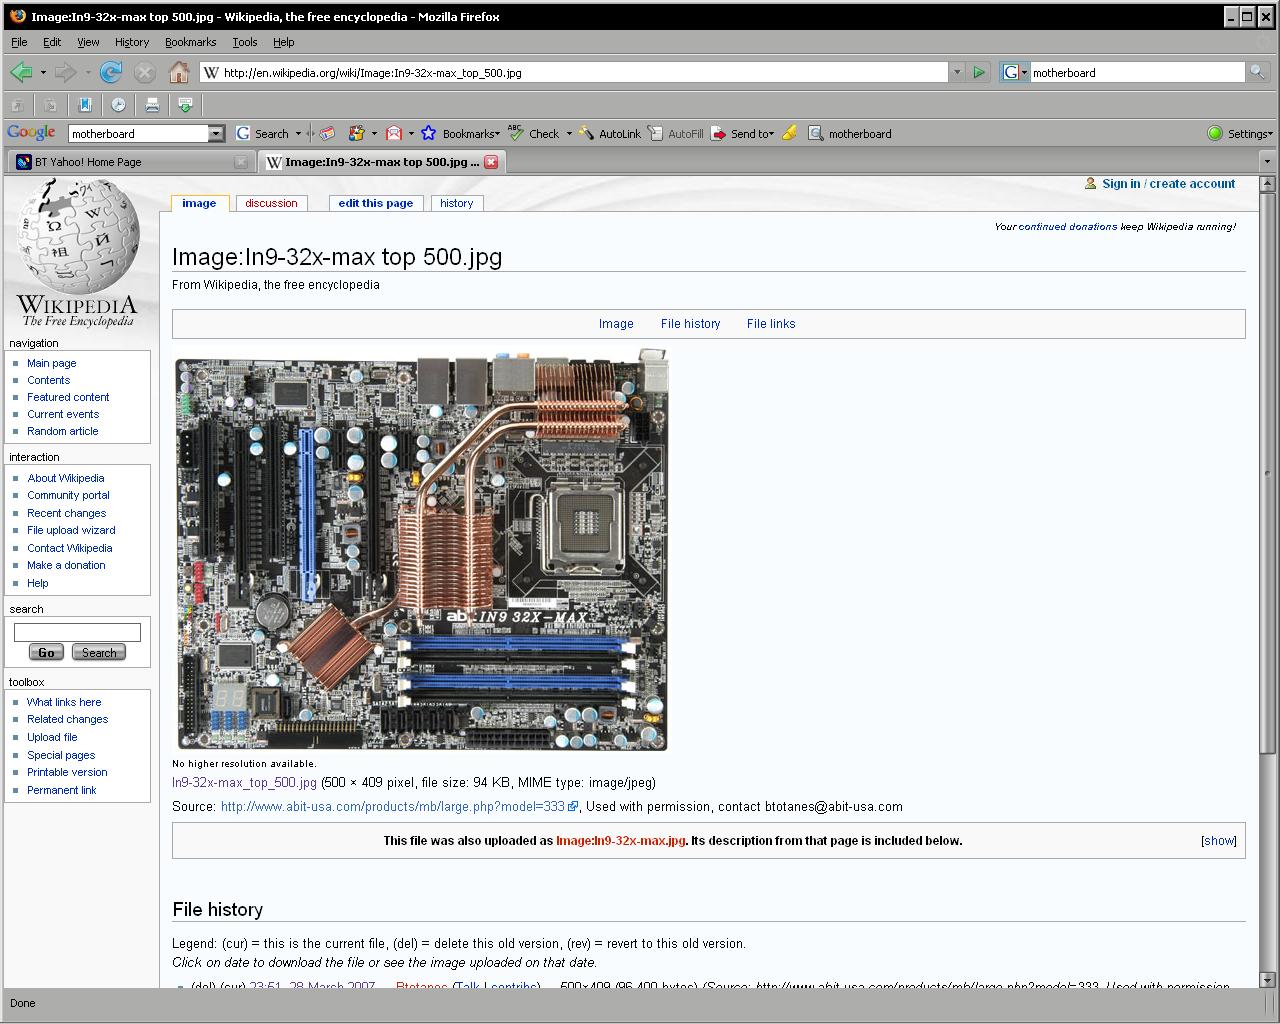Open the bookmarks sidebar toolbar icon
The height and width of the screenshot is (1024, 1280).
click(x=85, y=104)
